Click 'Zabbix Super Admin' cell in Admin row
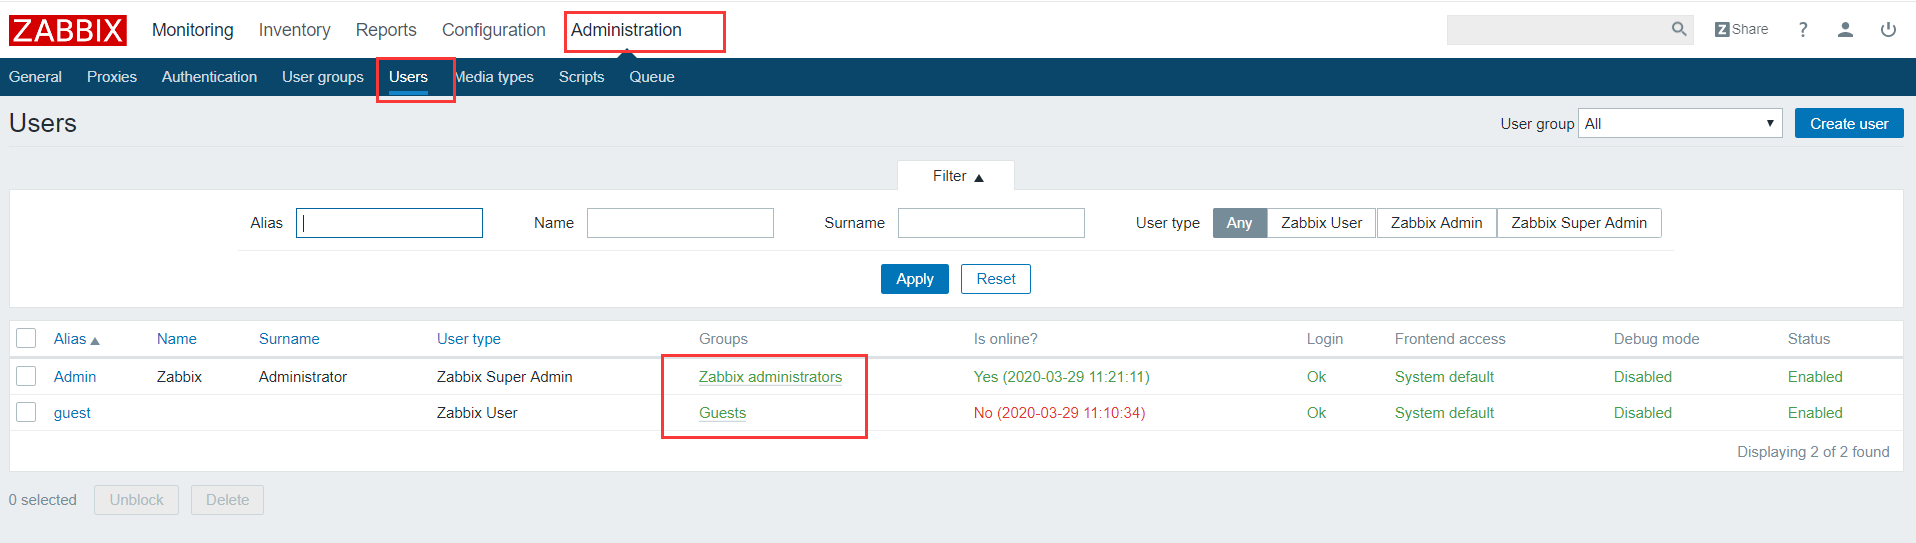 505,377
